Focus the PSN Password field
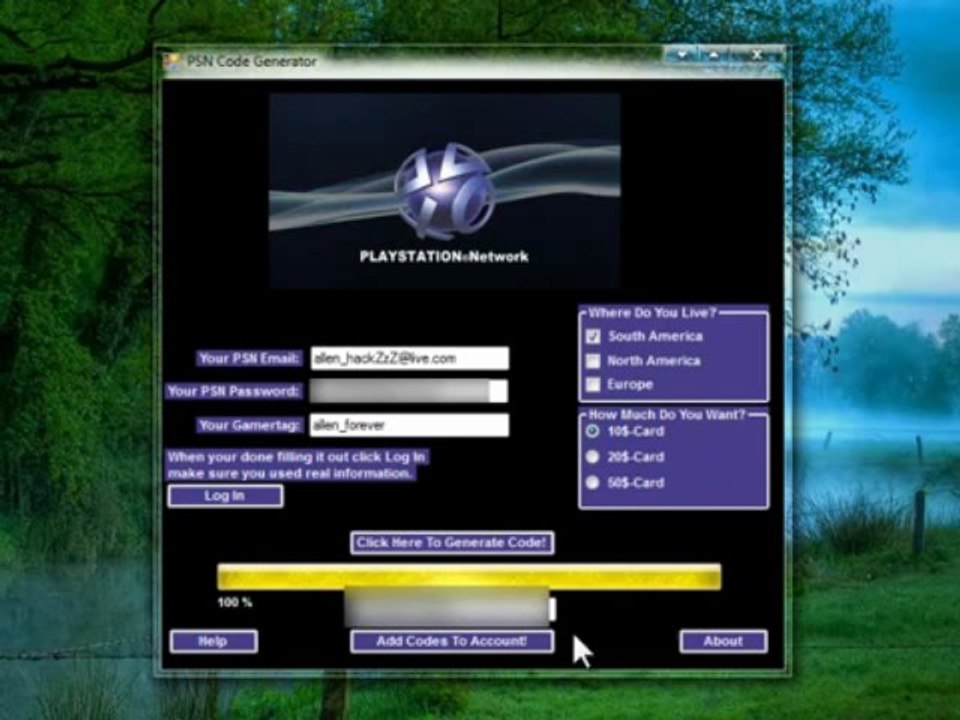The width and height of the screenshot is (960, 720). coord(409,391)
